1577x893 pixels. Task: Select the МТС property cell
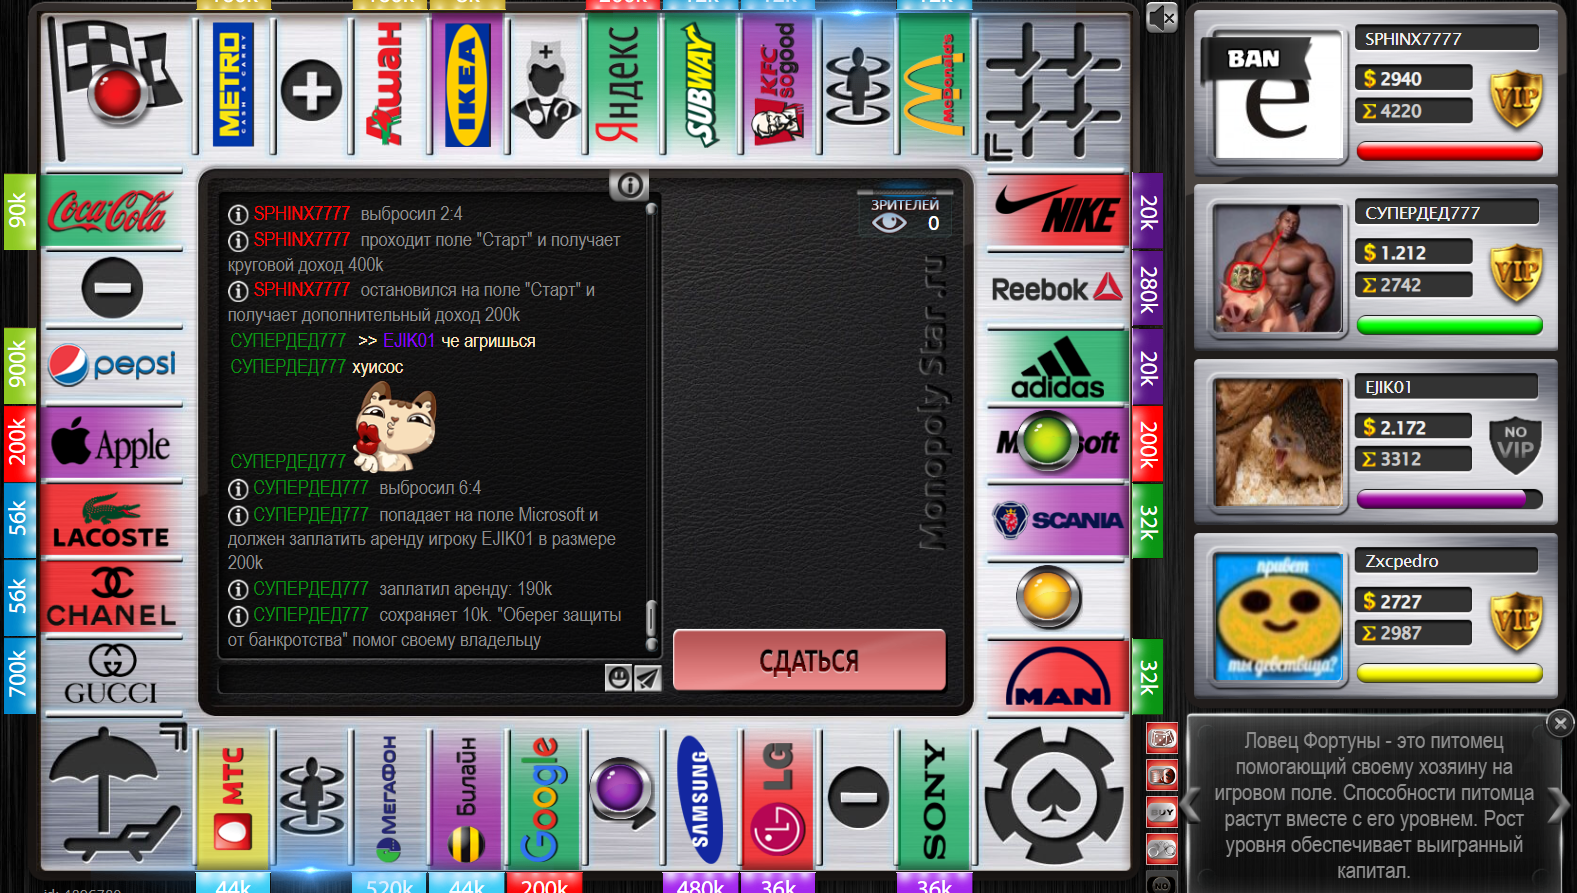pos(235,799)
